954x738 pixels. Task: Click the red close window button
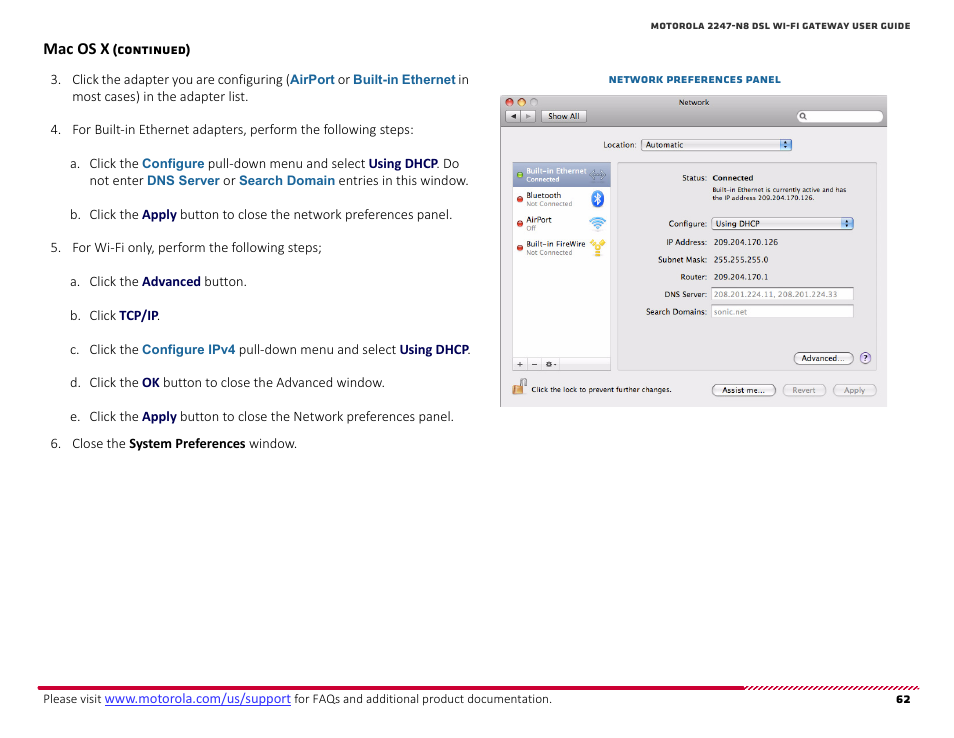510,102
